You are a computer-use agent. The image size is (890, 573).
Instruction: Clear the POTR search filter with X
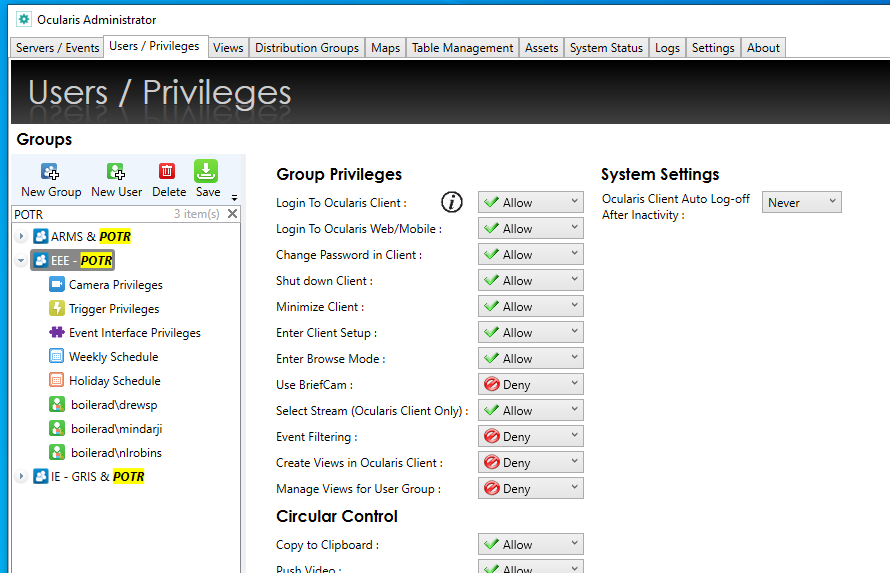[x=232, y=214]
